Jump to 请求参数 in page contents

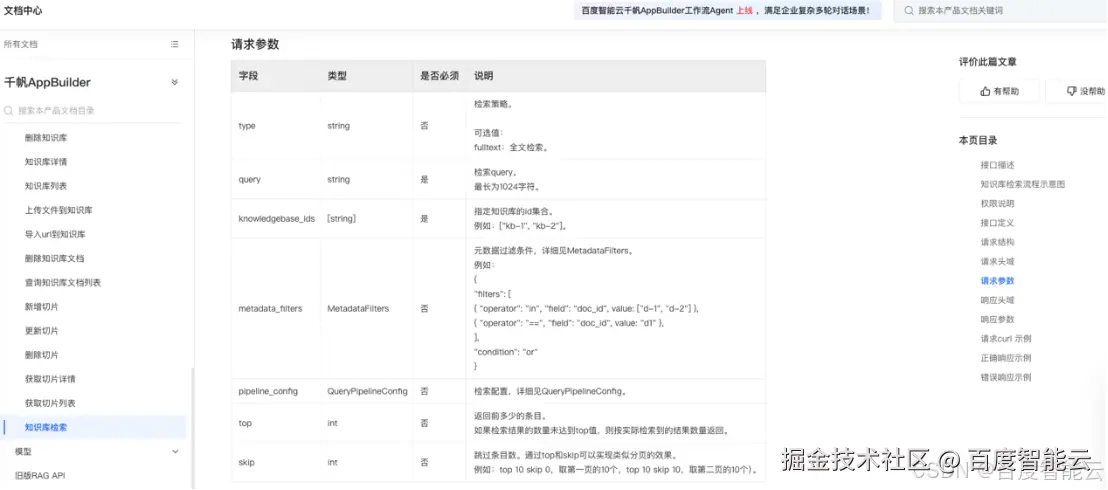(x=997, y=281)
